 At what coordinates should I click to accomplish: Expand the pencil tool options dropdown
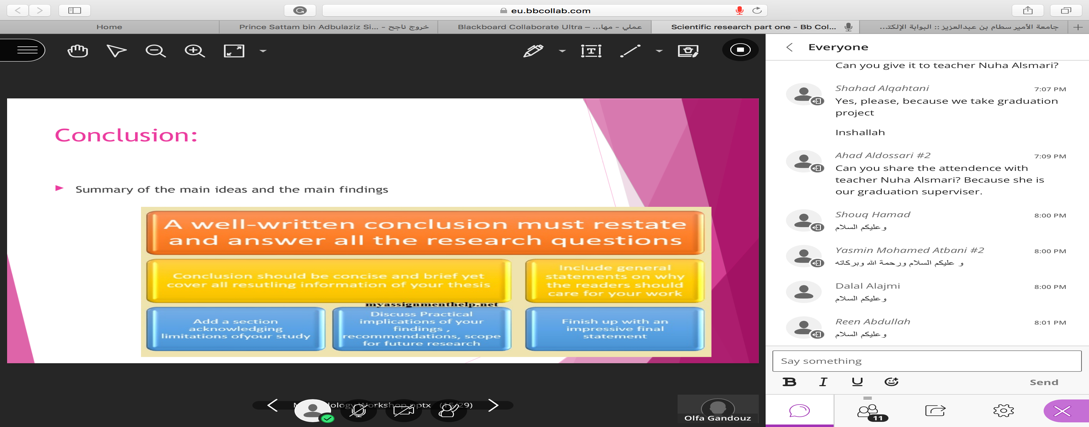(x=562, y=51)
